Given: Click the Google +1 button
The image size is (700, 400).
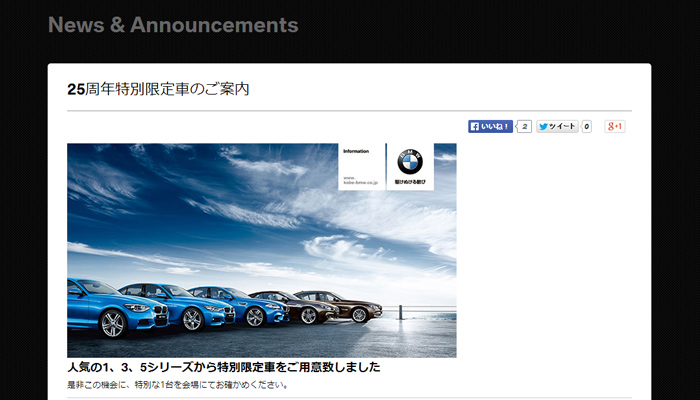Looking at the screenshot, I should pyautogui.click(x=615, y=126).
